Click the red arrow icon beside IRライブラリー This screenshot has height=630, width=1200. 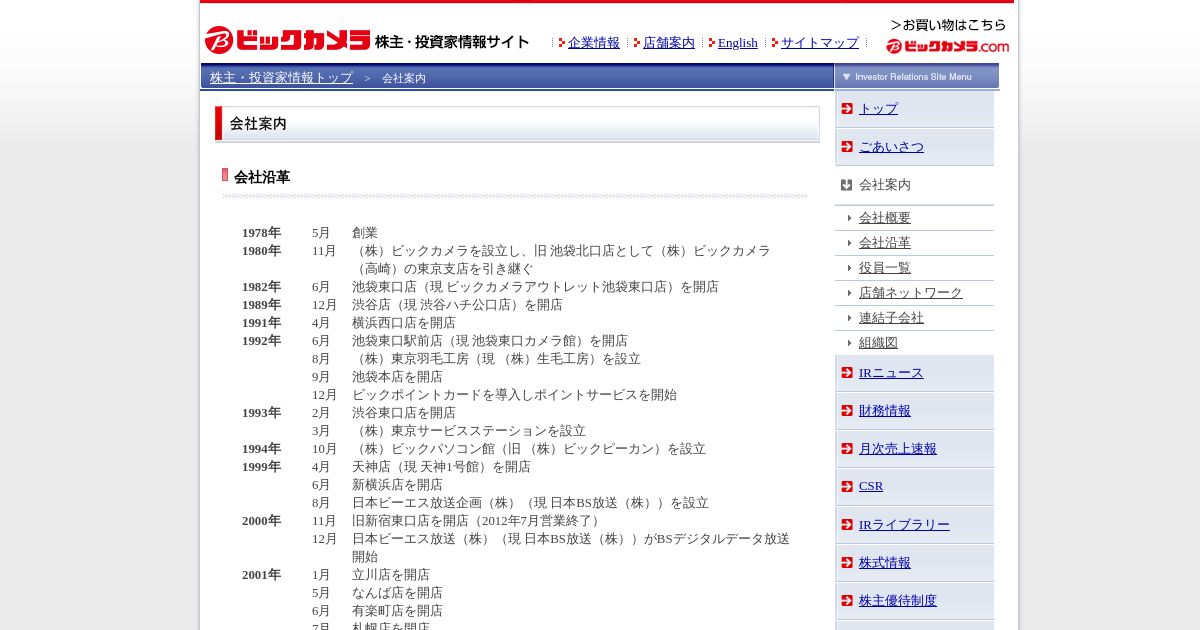click(x=847, y=525)
